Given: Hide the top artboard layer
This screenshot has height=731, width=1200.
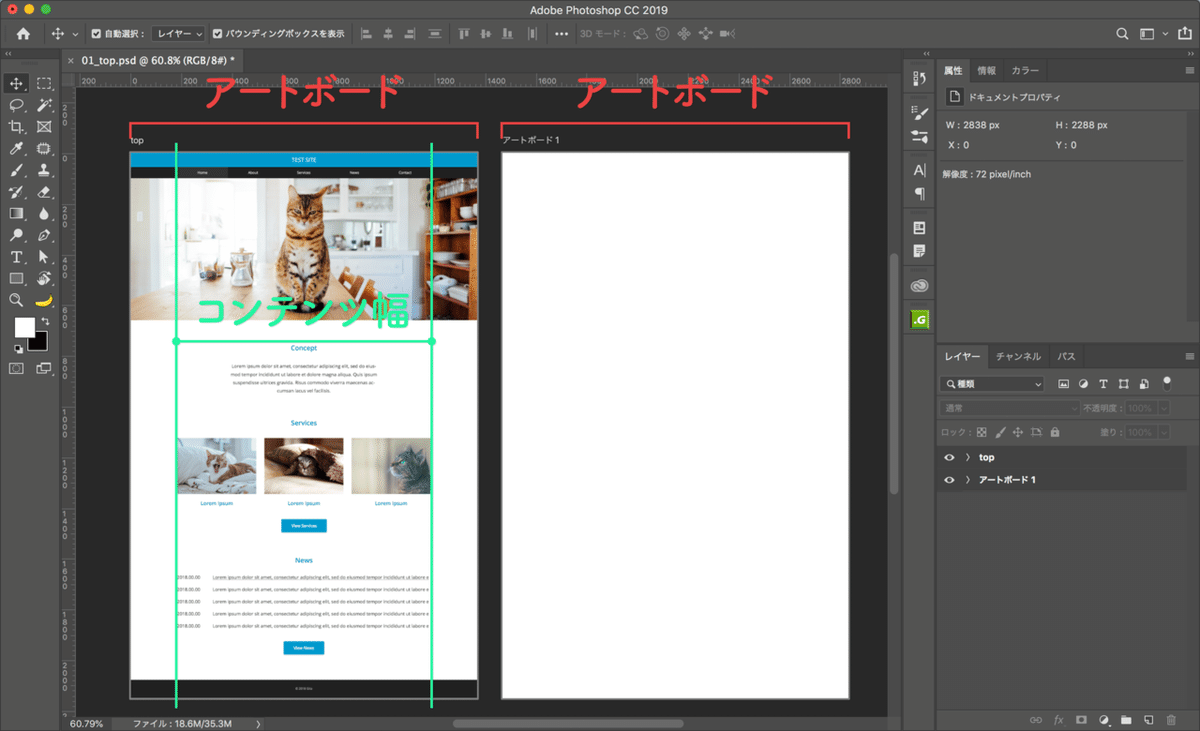Looking at the screenshot, I should pos(950,457).
